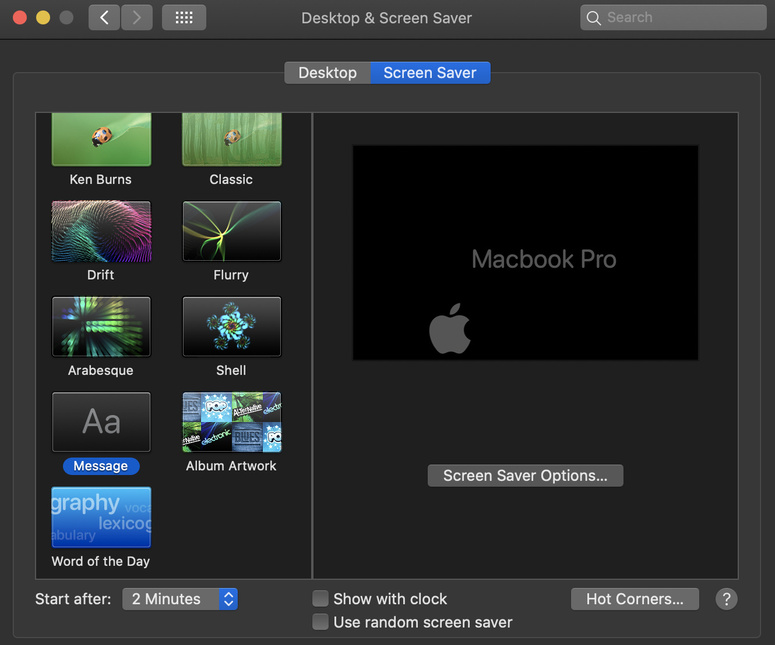The height and width of the screenshot is (645, 775).
Task: Enable Use random screen saver checkbox
Action: [320, 622]
